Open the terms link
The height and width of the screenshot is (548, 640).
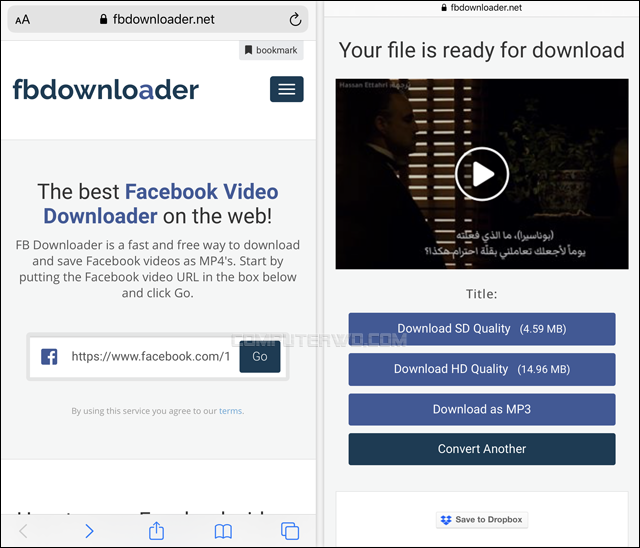[231, 411]
